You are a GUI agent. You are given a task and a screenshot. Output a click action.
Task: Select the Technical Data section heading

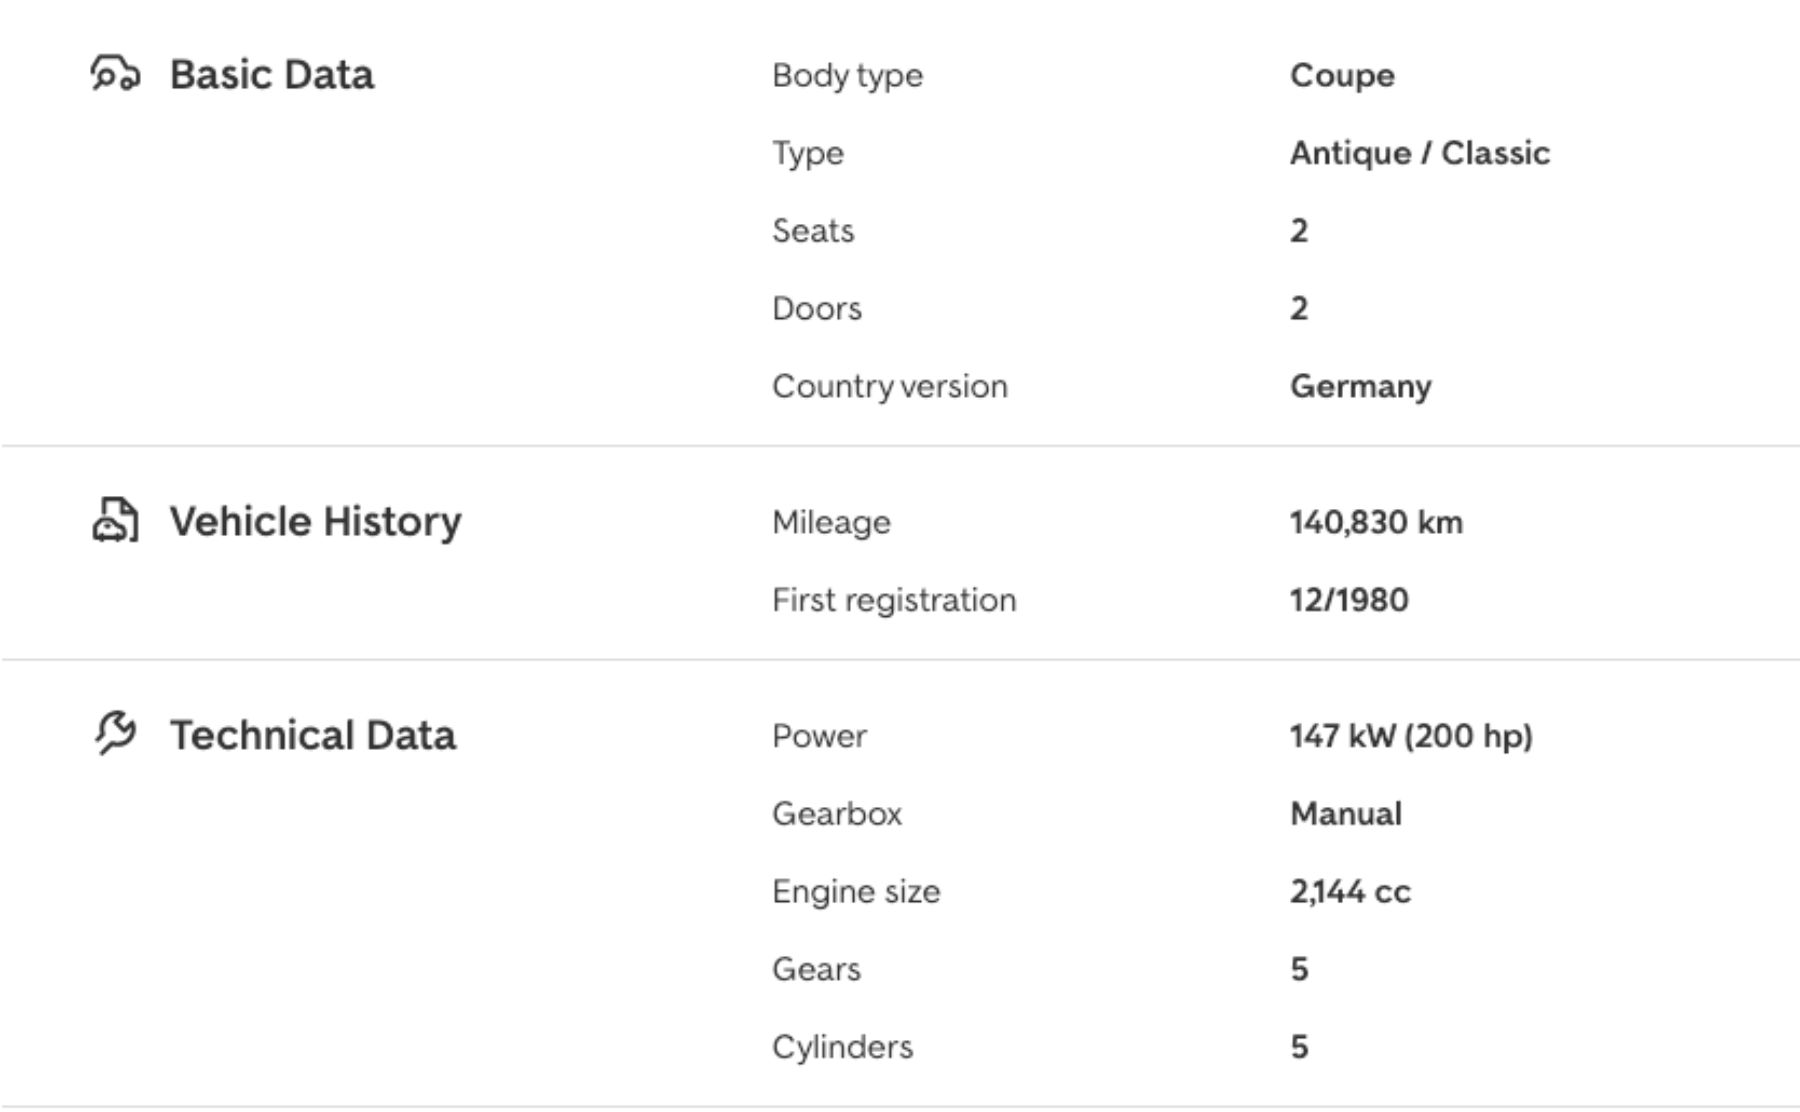point(312,735)
